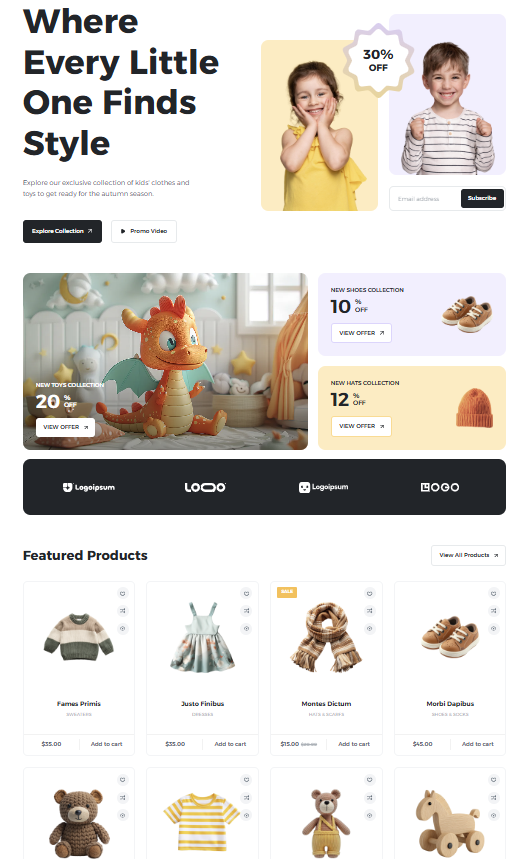The width and height of the screenshot is (523, 859).
Task: Focus the Email address input field
Action: [x=425, y=199]
